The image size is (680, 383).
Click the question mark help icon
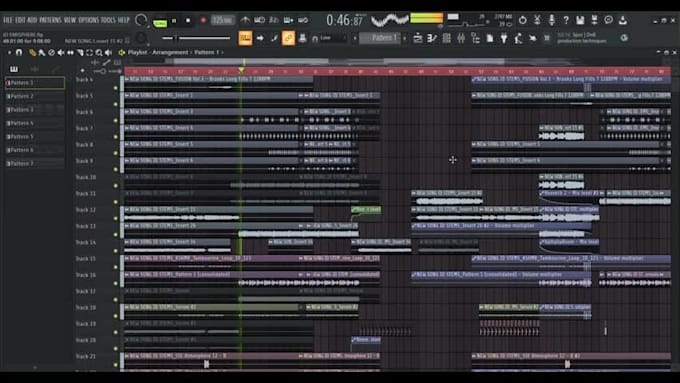566,20
